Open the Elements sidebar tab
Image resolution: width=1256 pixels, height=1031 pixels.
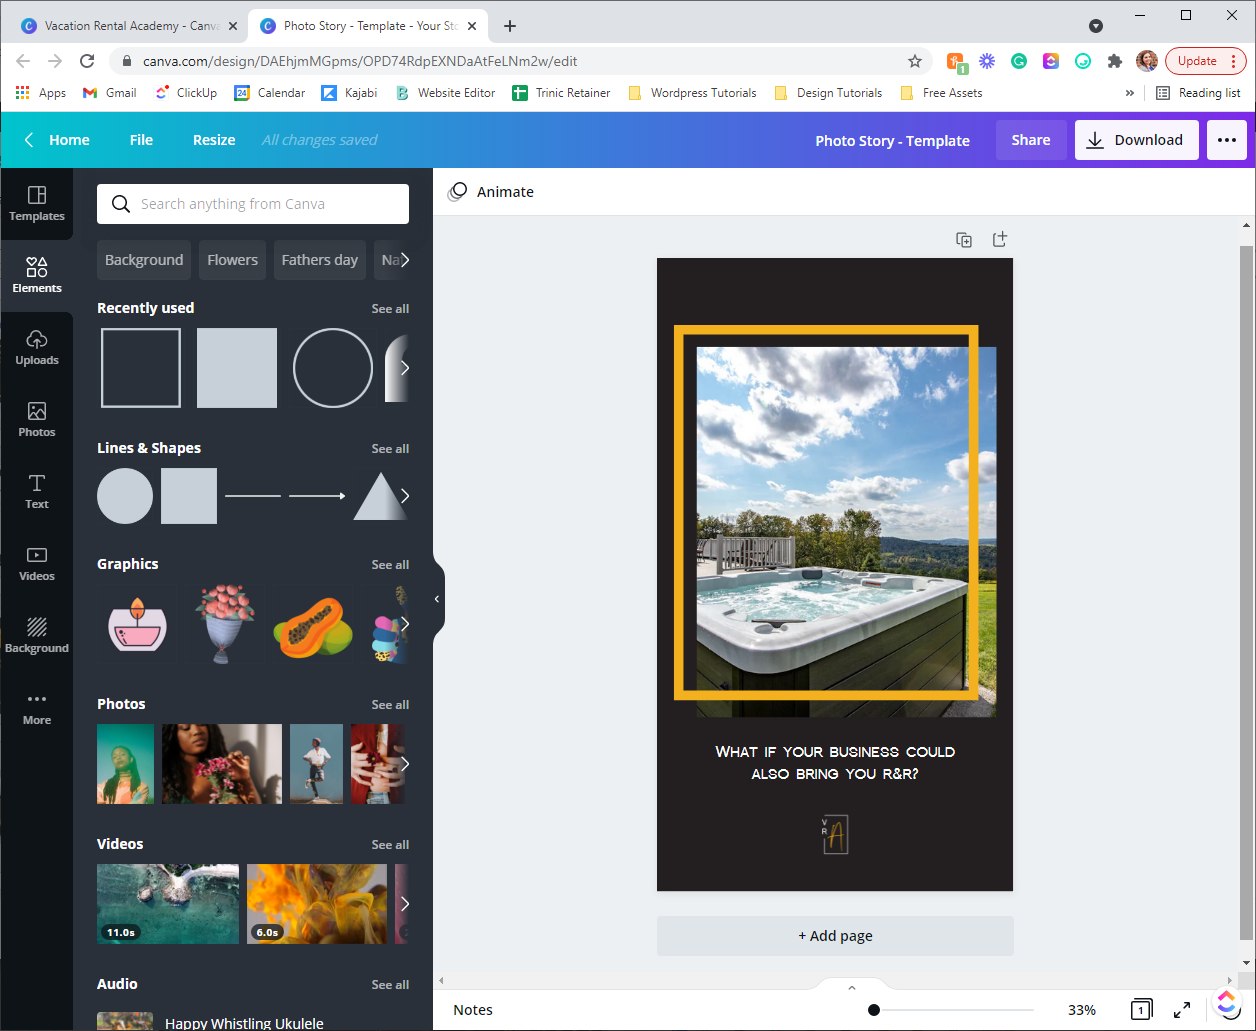pos(37,276)
